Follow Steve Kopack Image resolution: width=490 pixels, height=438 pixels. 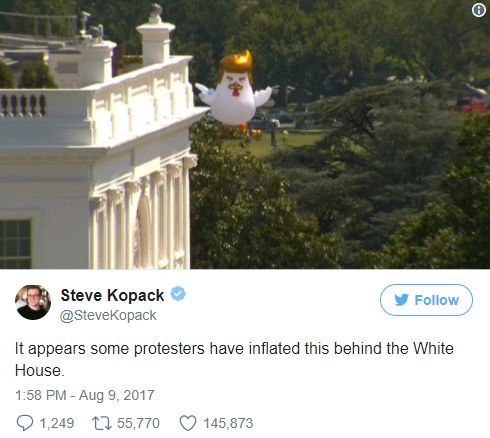[x=426, y=300]
